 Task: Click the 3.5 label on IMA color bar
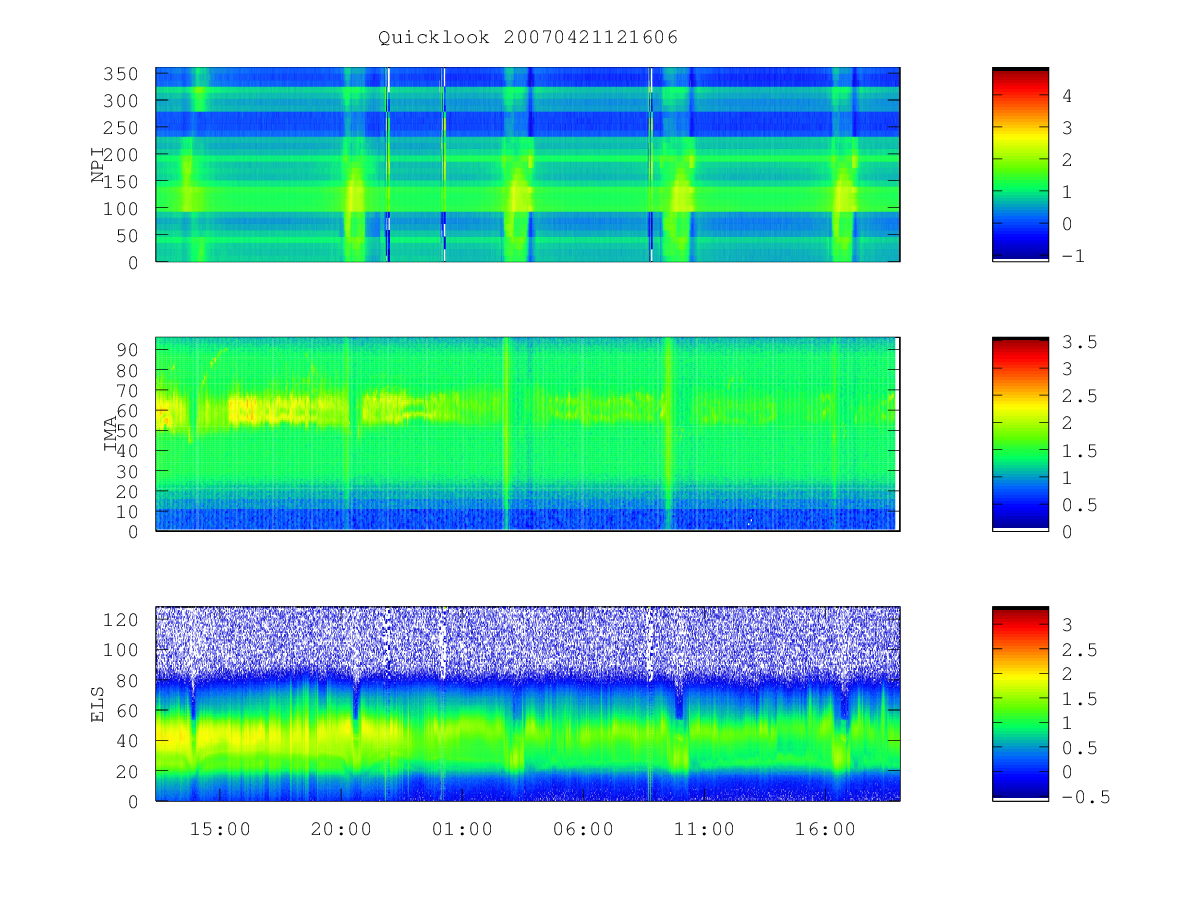pyautogui.click(x=1080, y=343)
